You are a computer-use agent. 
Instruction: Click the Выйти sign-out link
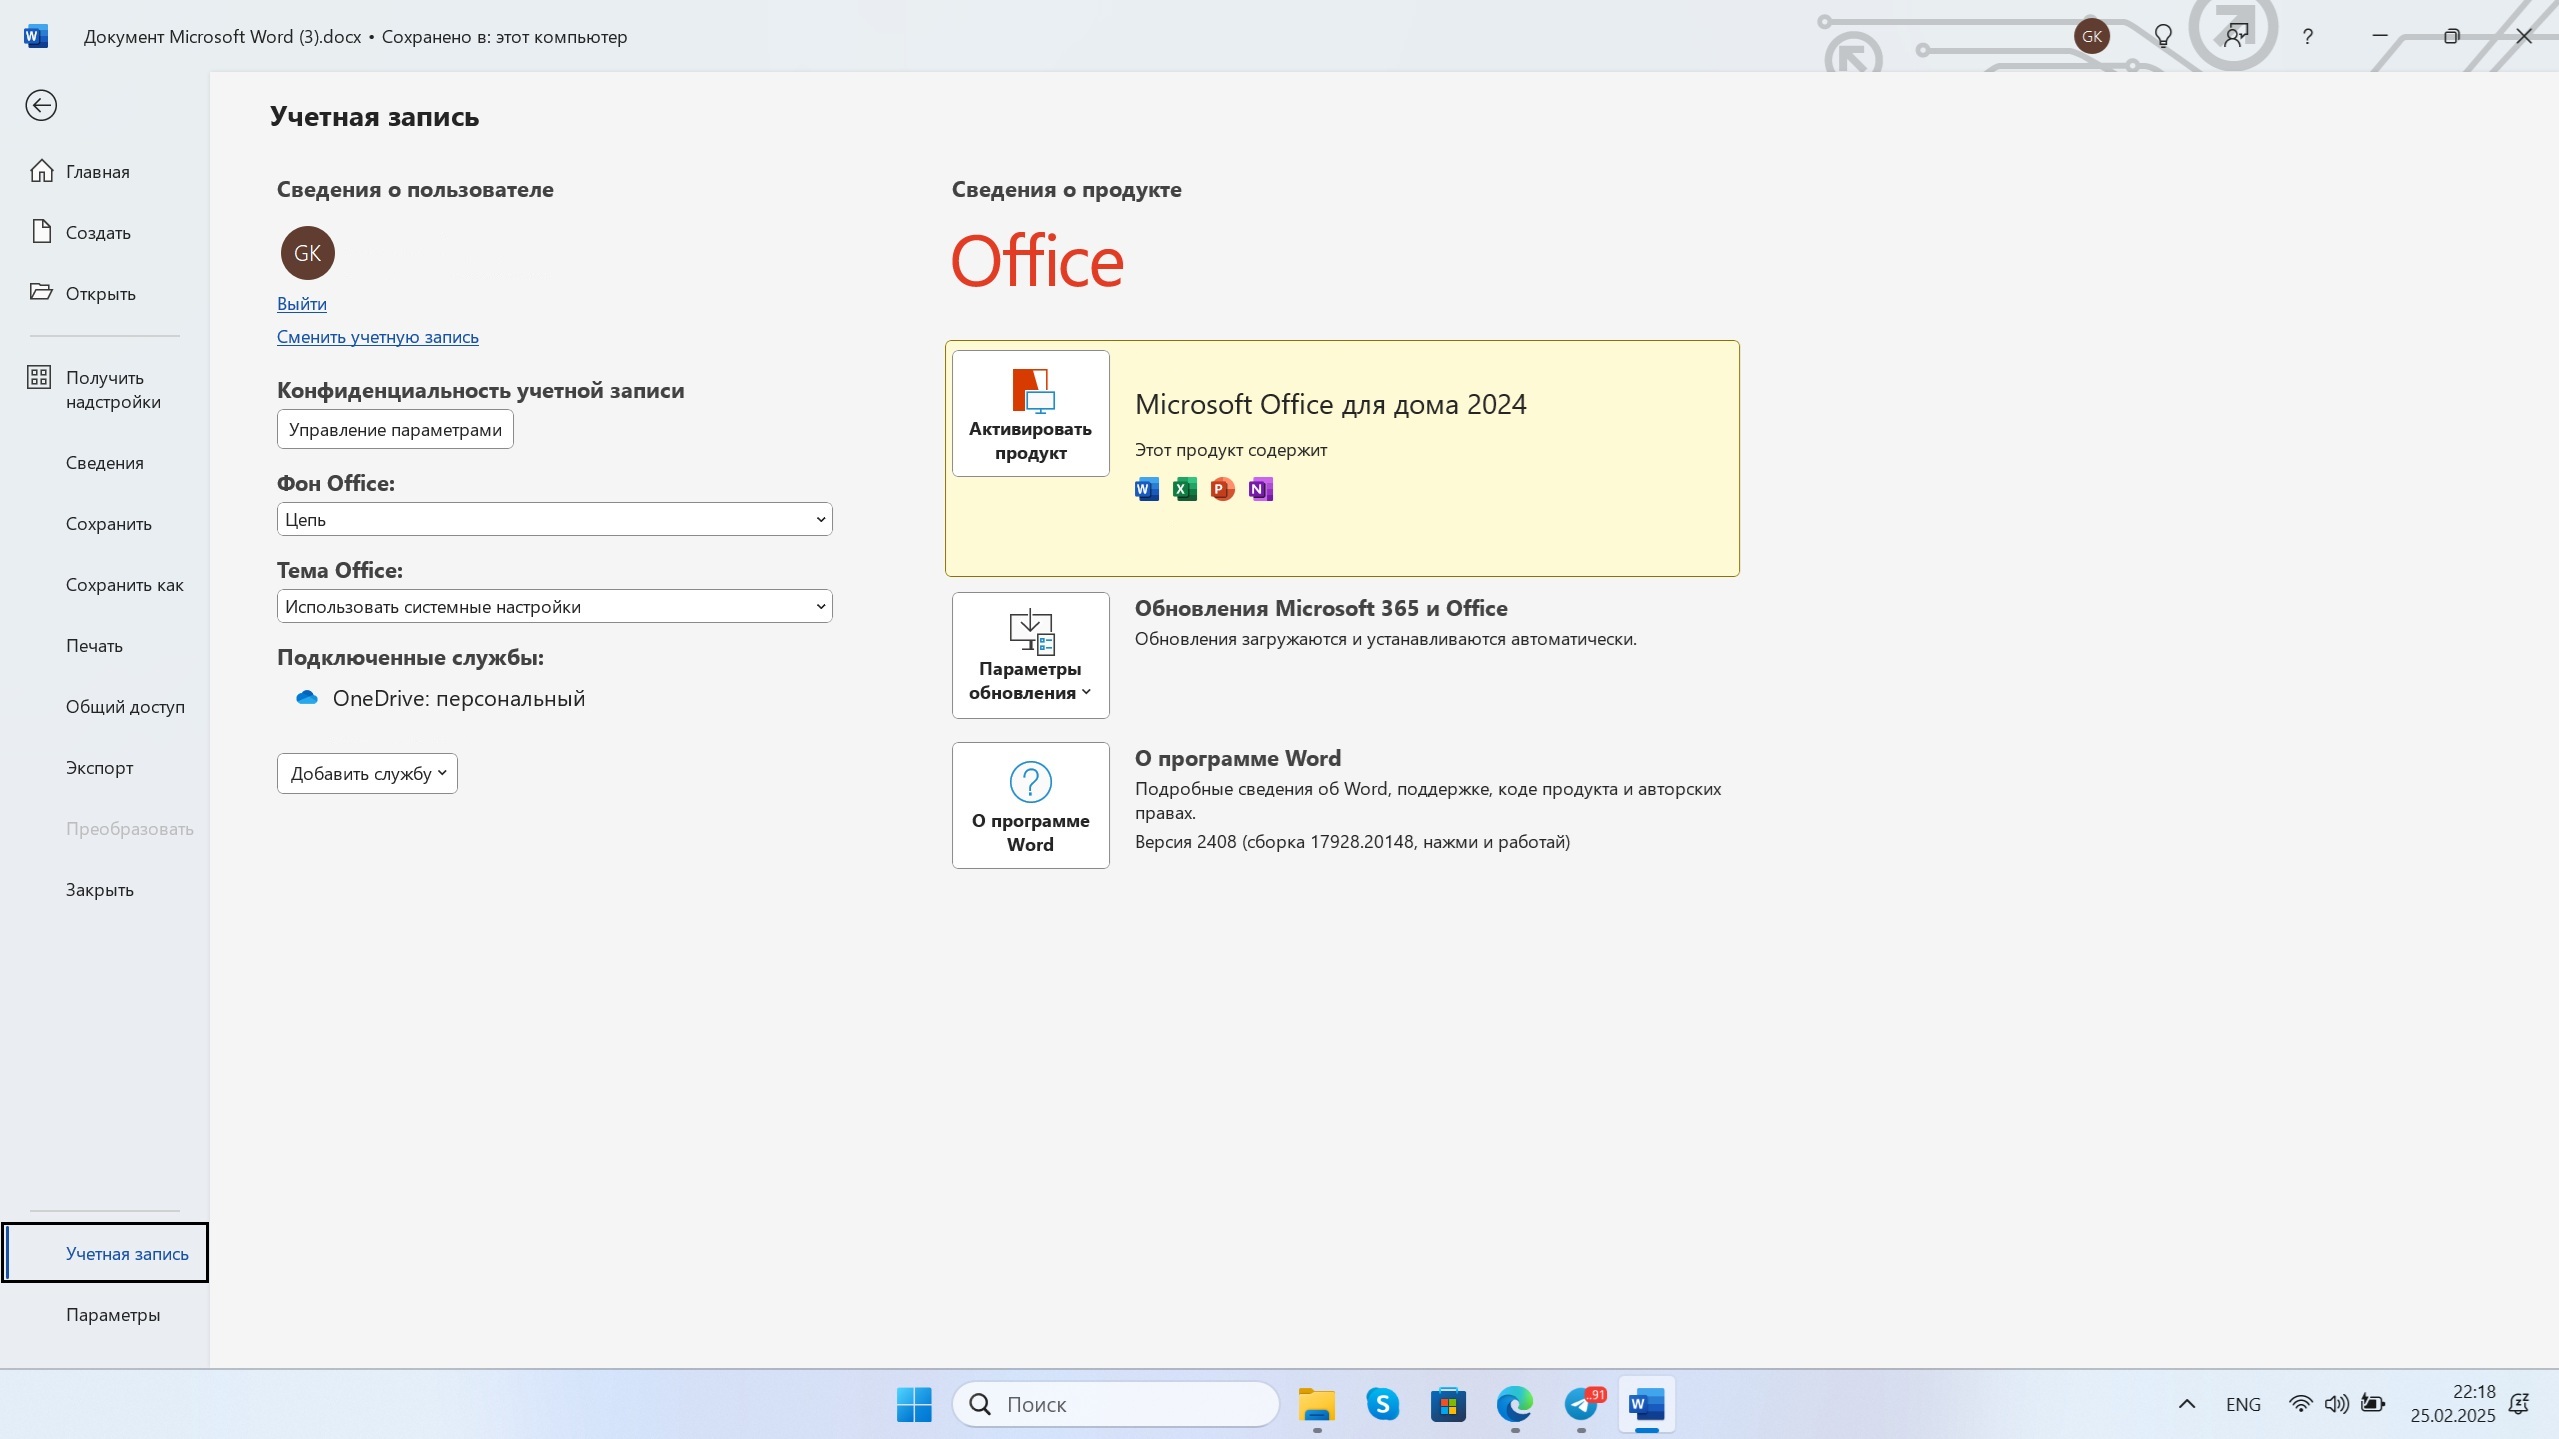click(302, 304)
